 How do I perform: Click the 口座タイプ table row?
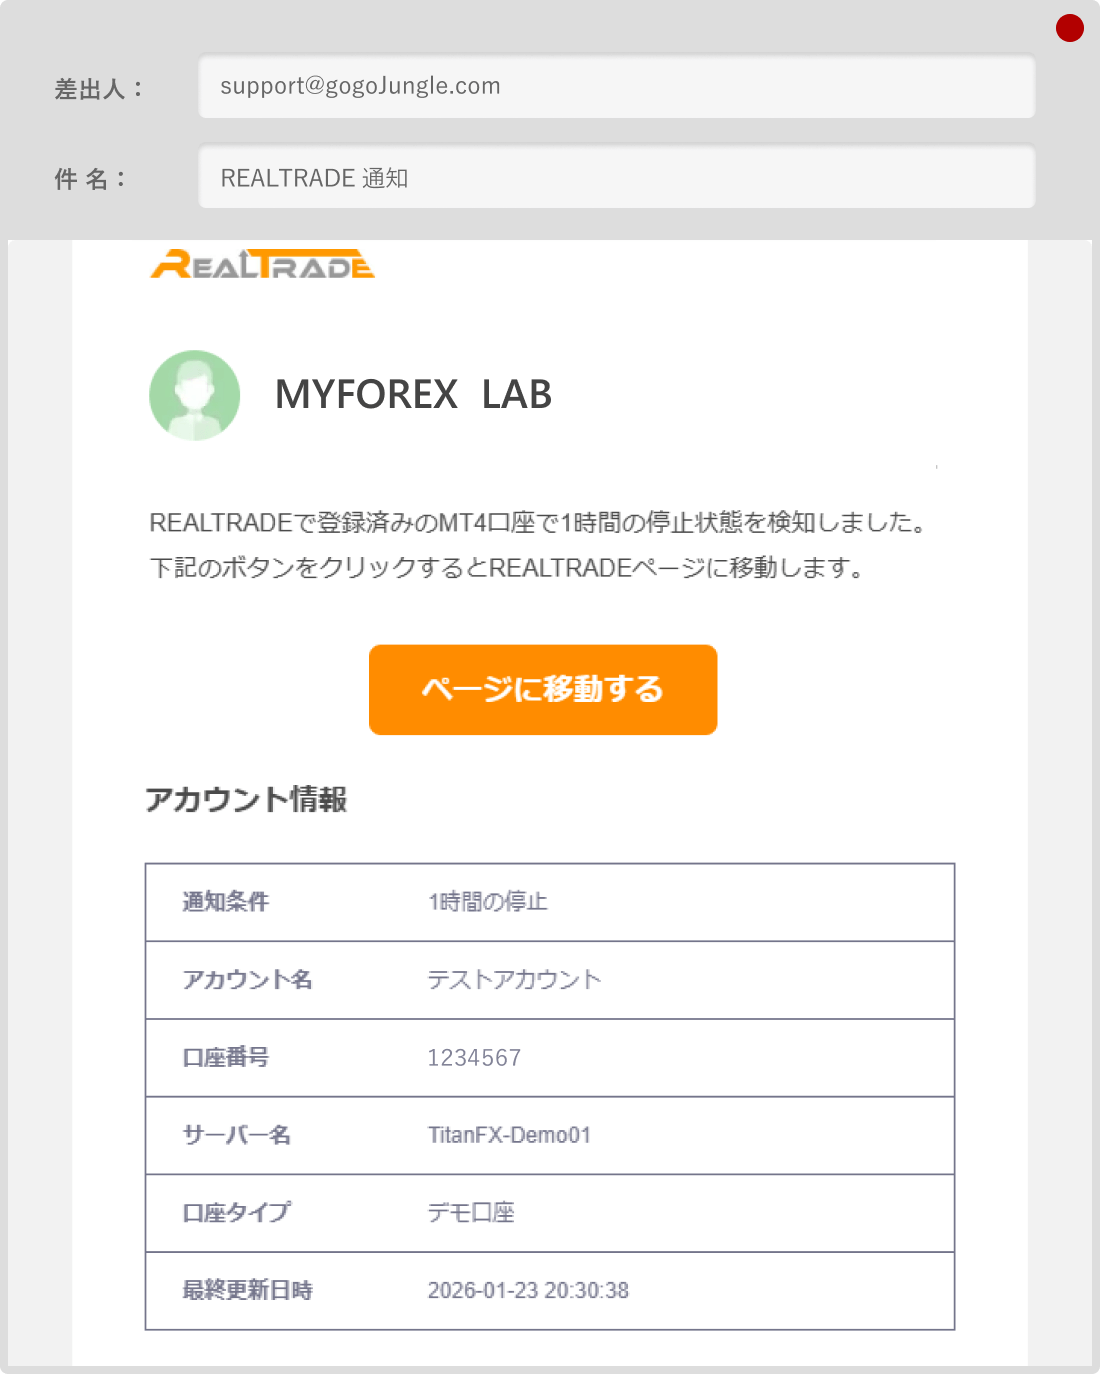pos(550,1213)
